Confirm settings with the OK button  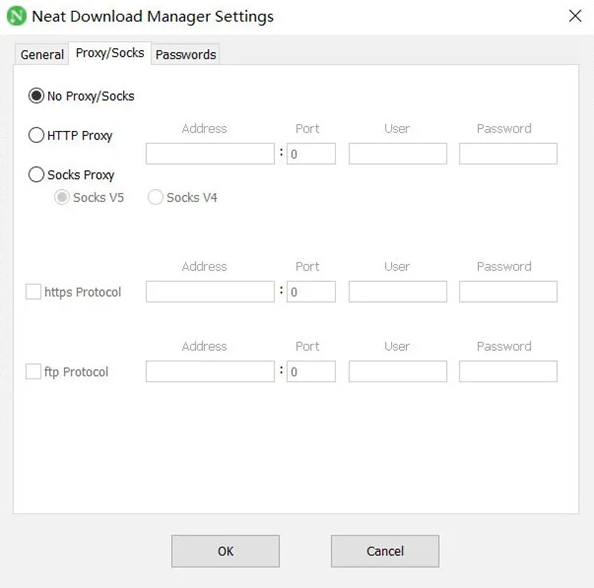225,551
